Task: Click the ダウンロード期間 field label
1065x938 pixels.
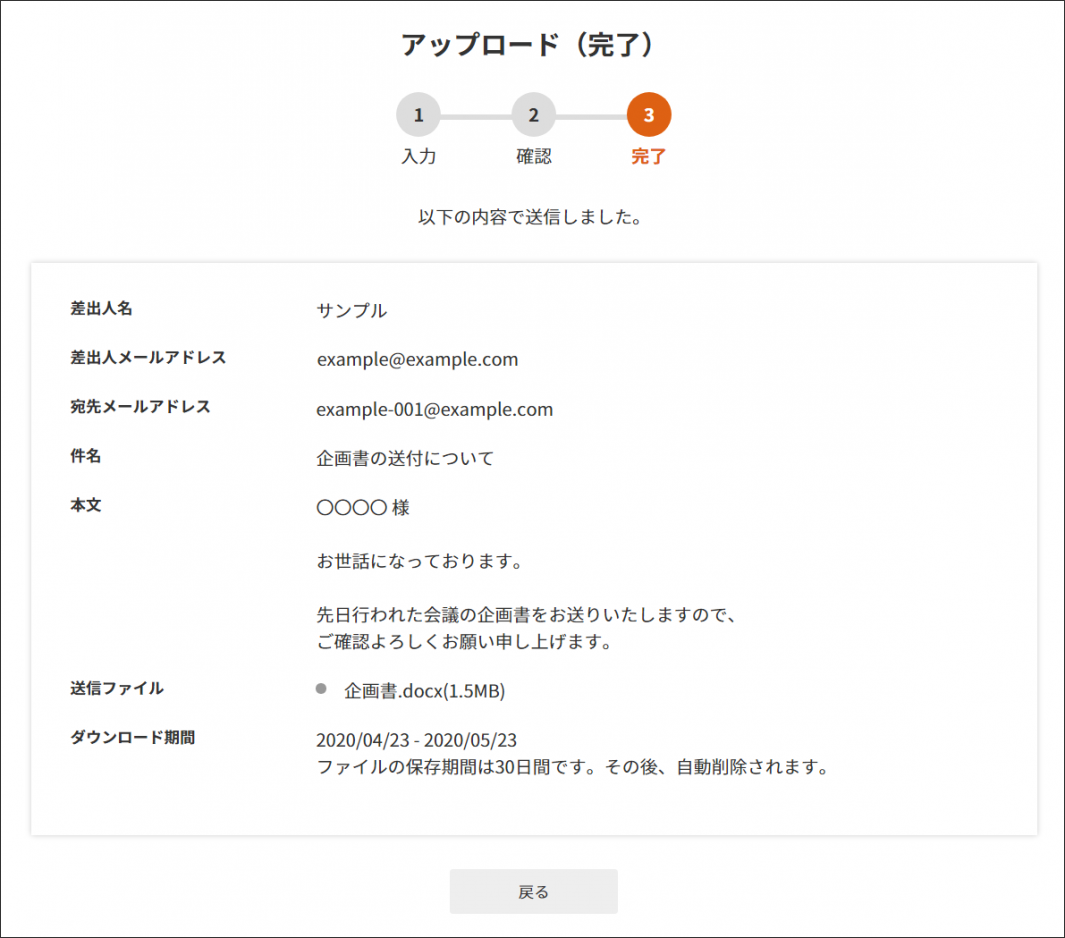Action: point(132,738)
